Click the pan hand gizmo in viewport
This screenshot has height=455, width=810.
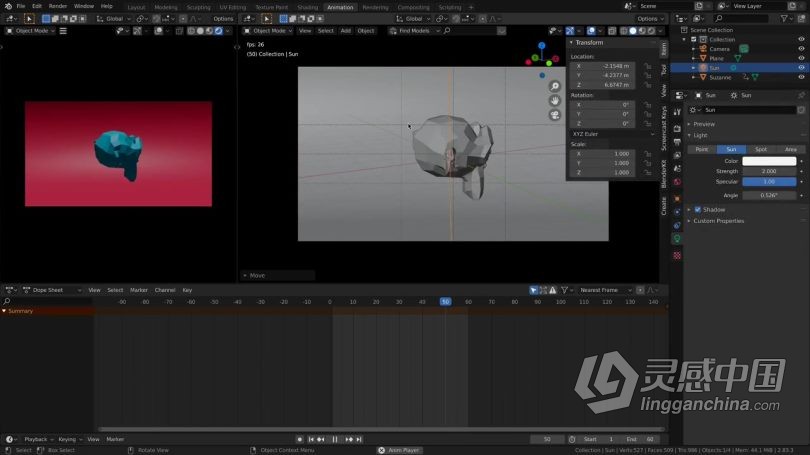tap(554, 101)
